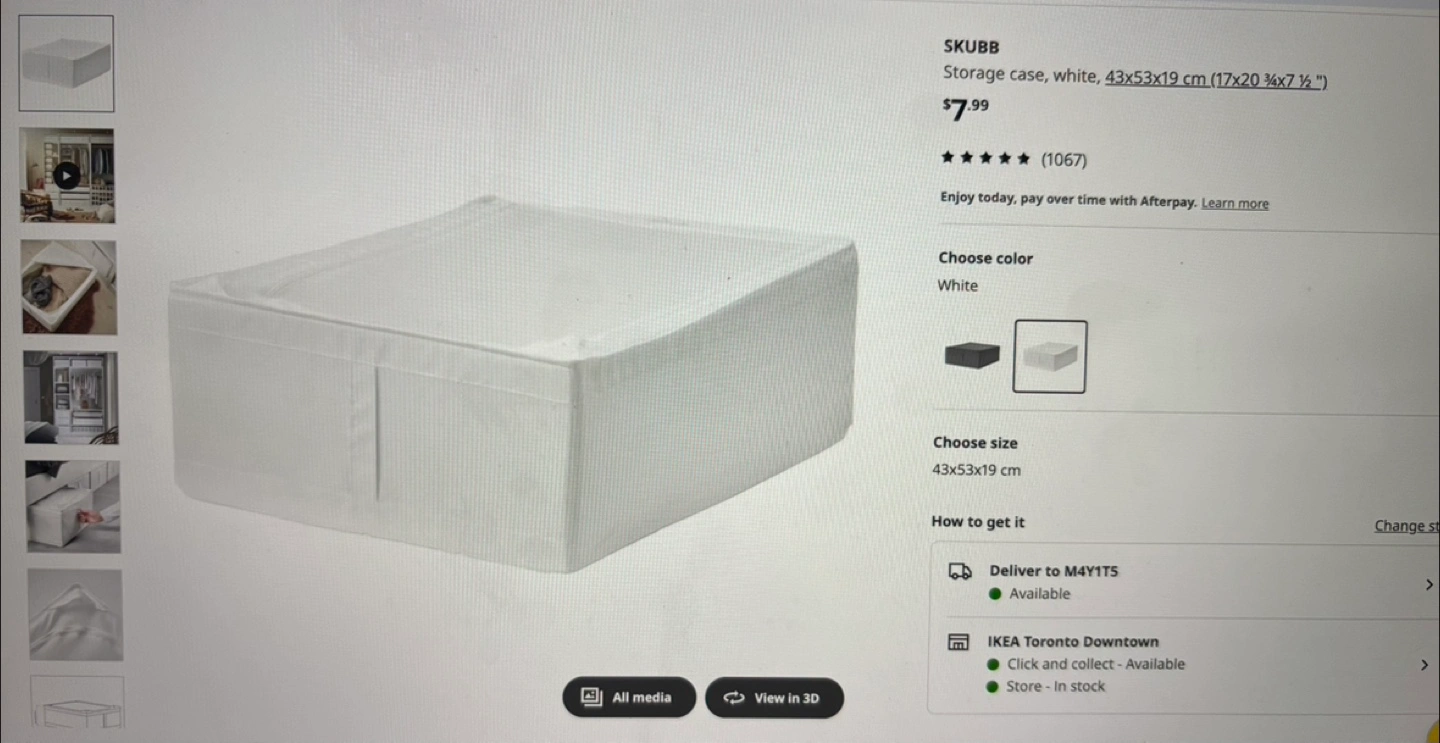
Task: Select the first white storage case thumbnail
Action: coord(66,63)
